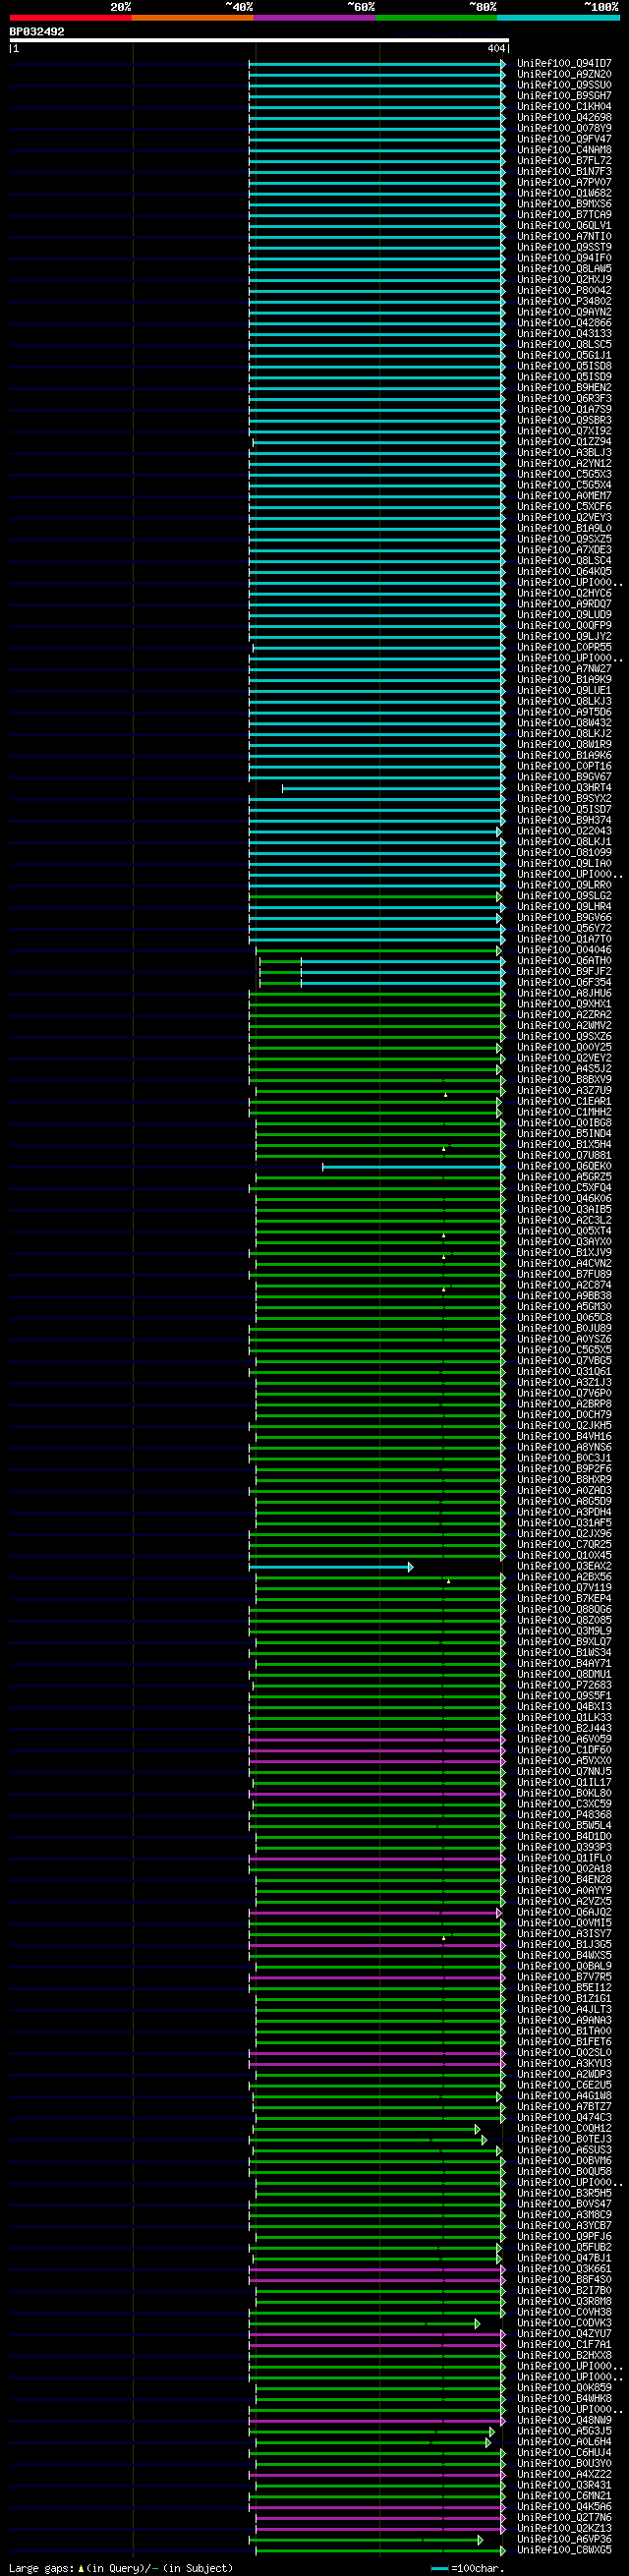The width and height of the screenshot is (629, 2576).
Task: Select hit label UniRef100_B9FJF2
Action: point(564,972)
